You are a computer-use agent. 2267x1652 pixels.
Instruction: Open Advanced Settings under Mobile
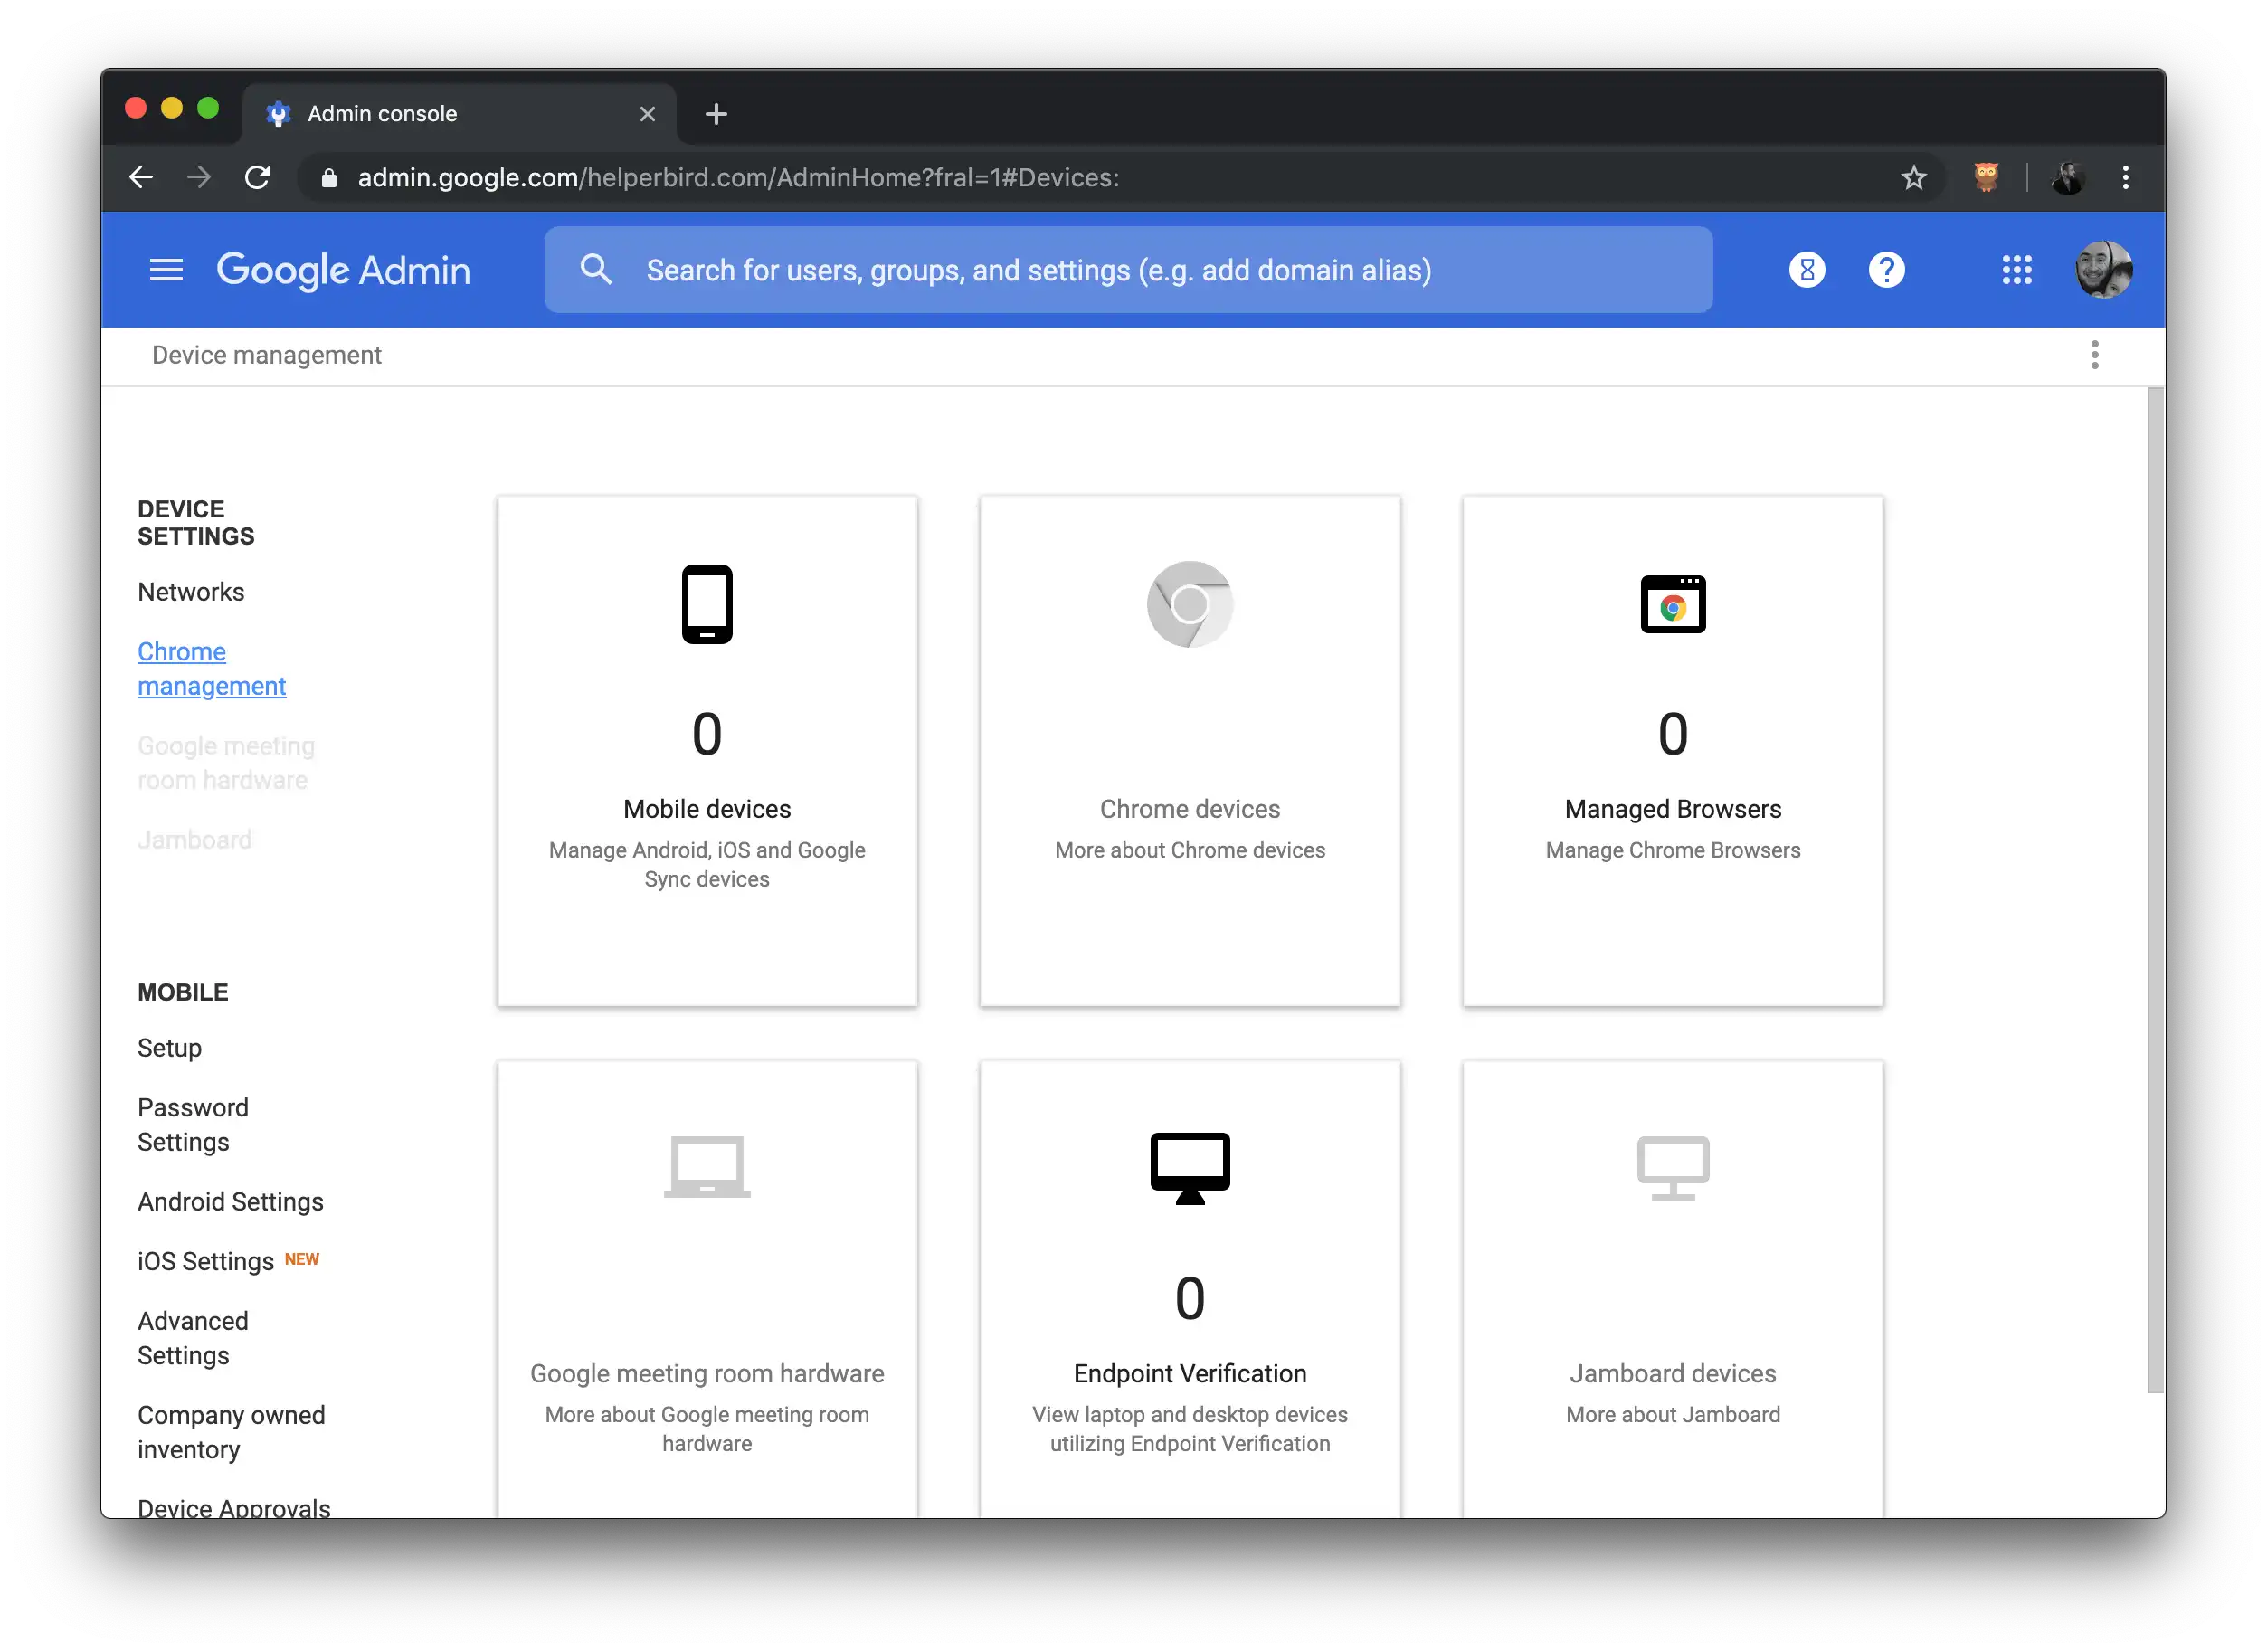point(193,1338)
